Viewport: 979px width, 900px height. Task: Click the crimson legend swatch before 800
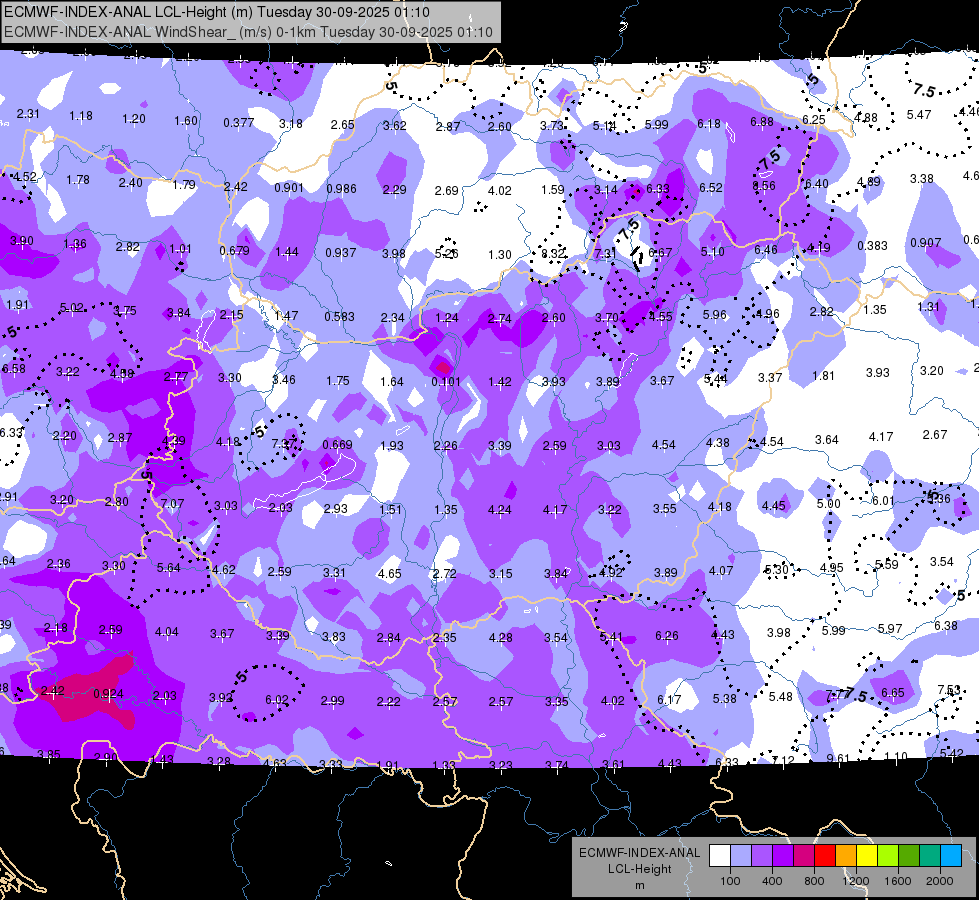pos(804,856)
